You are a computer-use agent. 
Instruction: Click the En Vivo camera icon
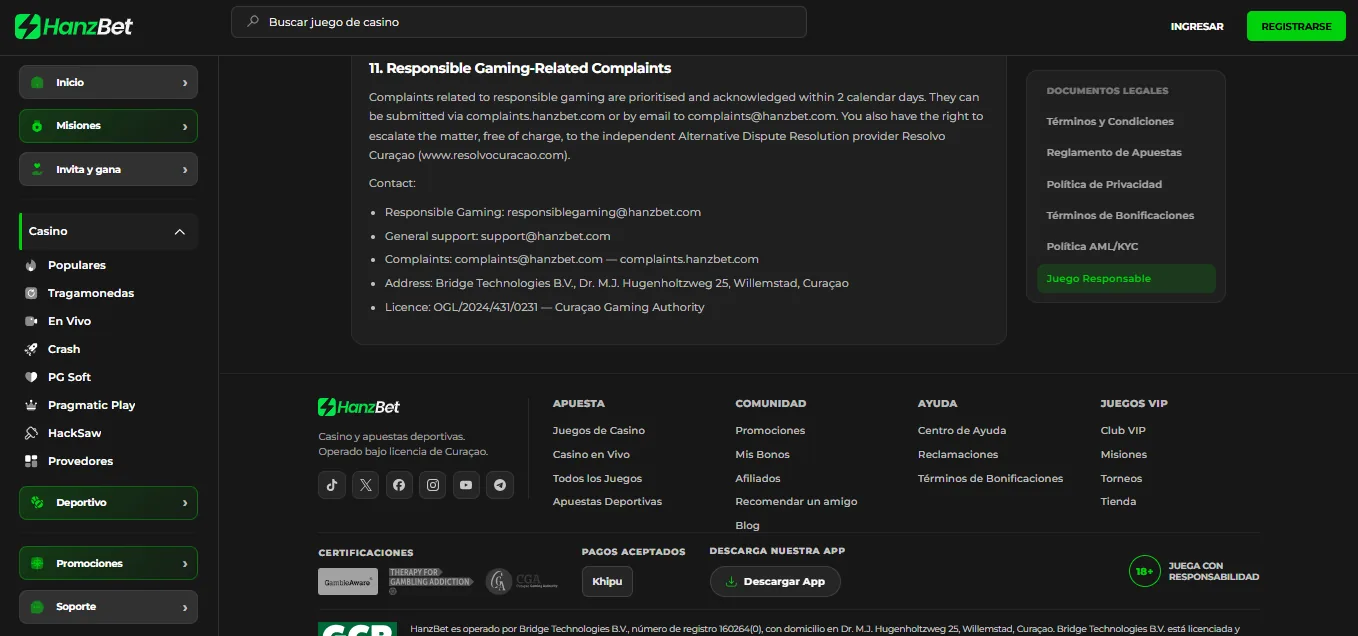pyautogui.click(x=30, y=321)
